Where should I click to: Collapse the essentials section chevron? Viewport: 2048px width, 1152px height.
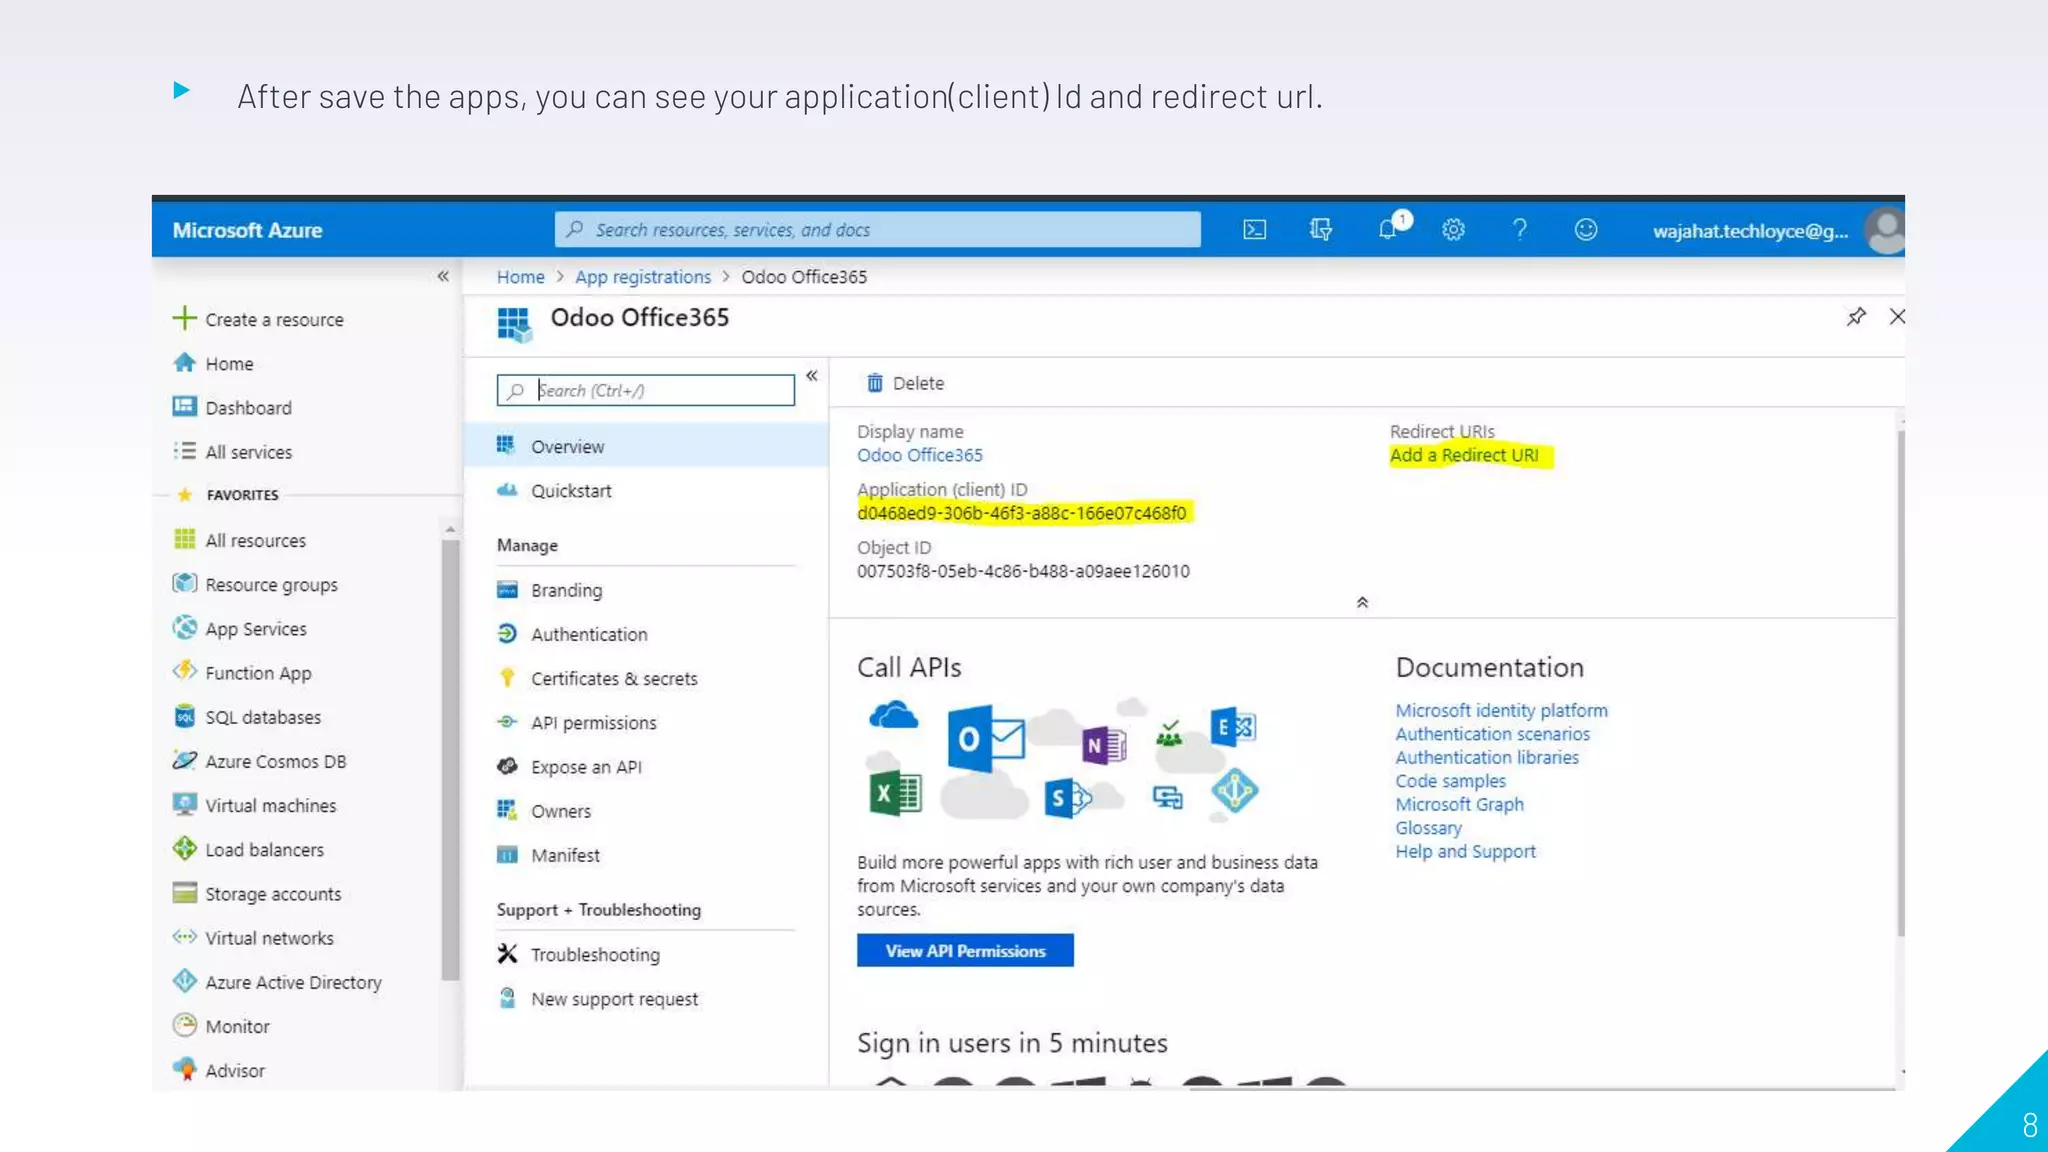coord(1362,602)
